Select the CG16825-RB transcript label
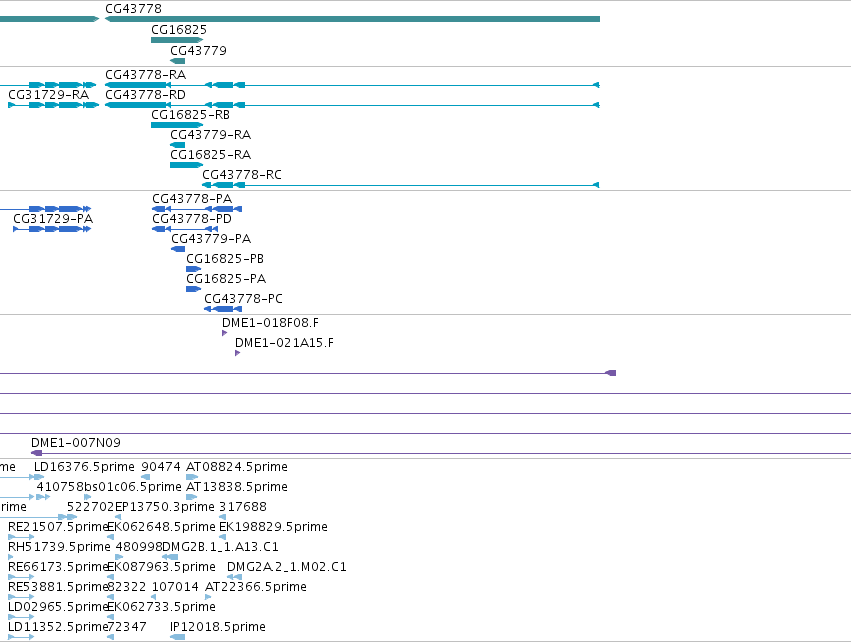 tap(190, 115)
